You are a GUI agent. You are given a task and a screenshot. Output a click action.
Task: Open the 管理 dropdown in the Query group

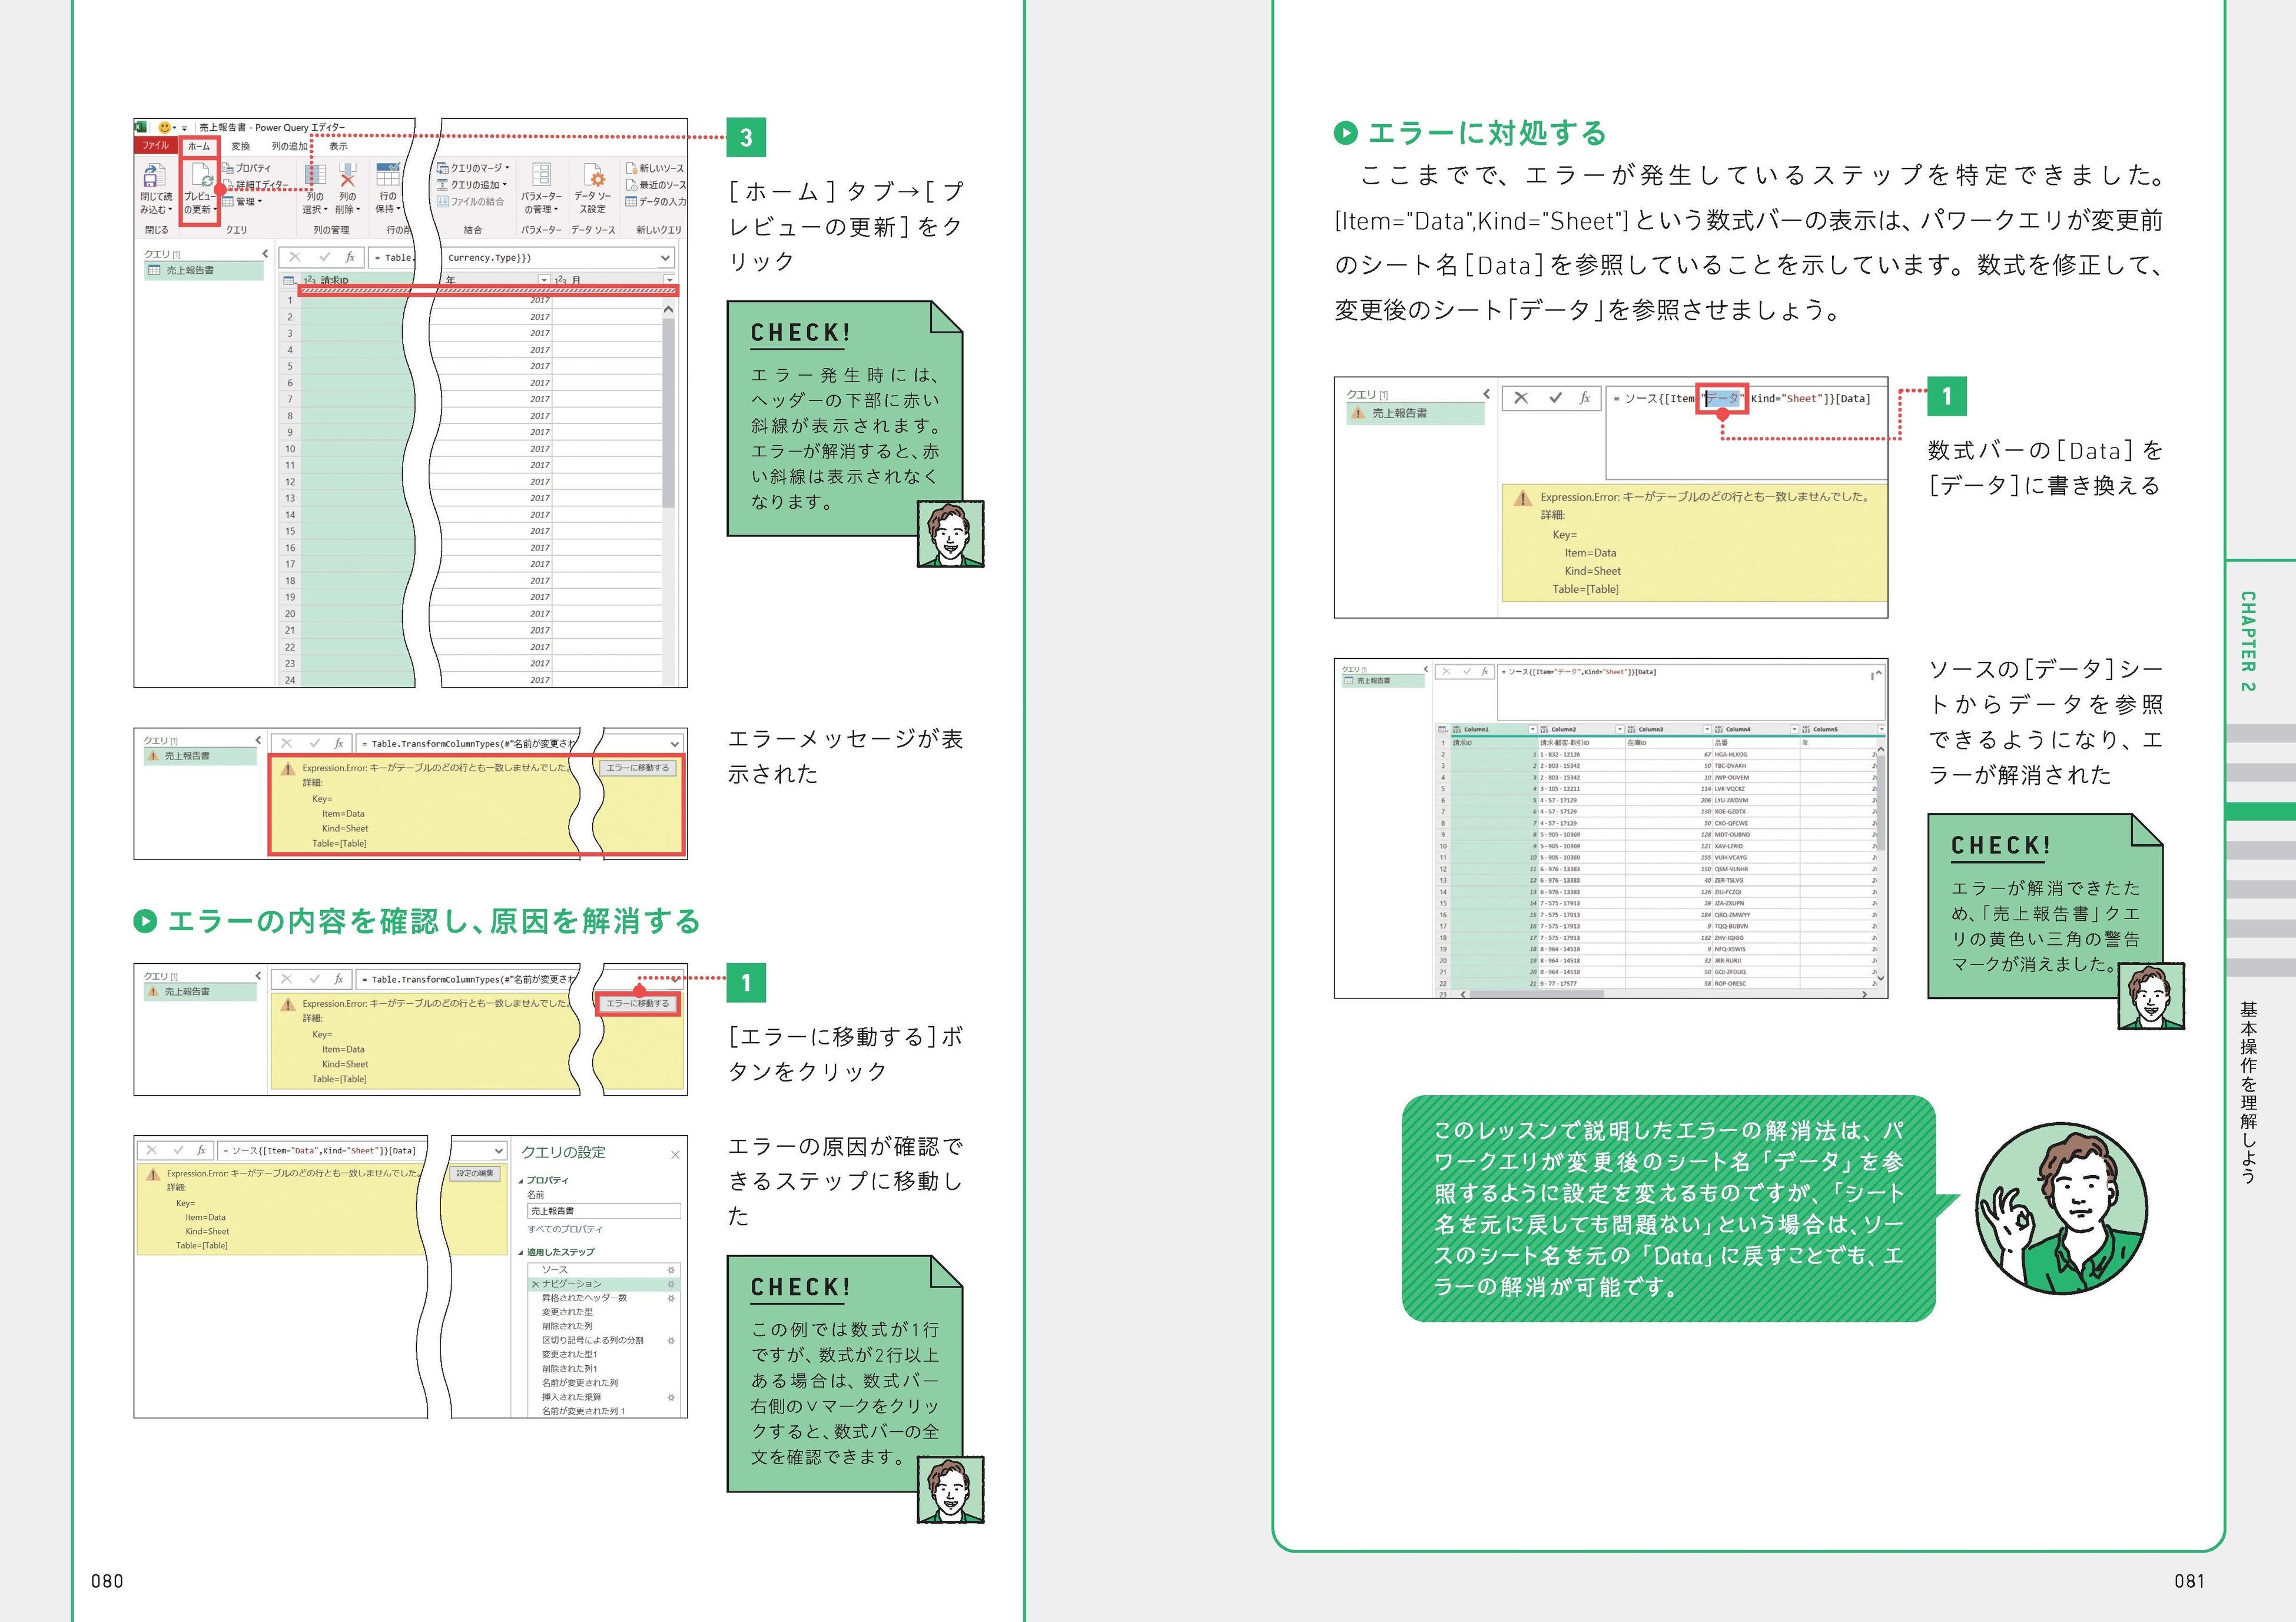pos(242,202)
